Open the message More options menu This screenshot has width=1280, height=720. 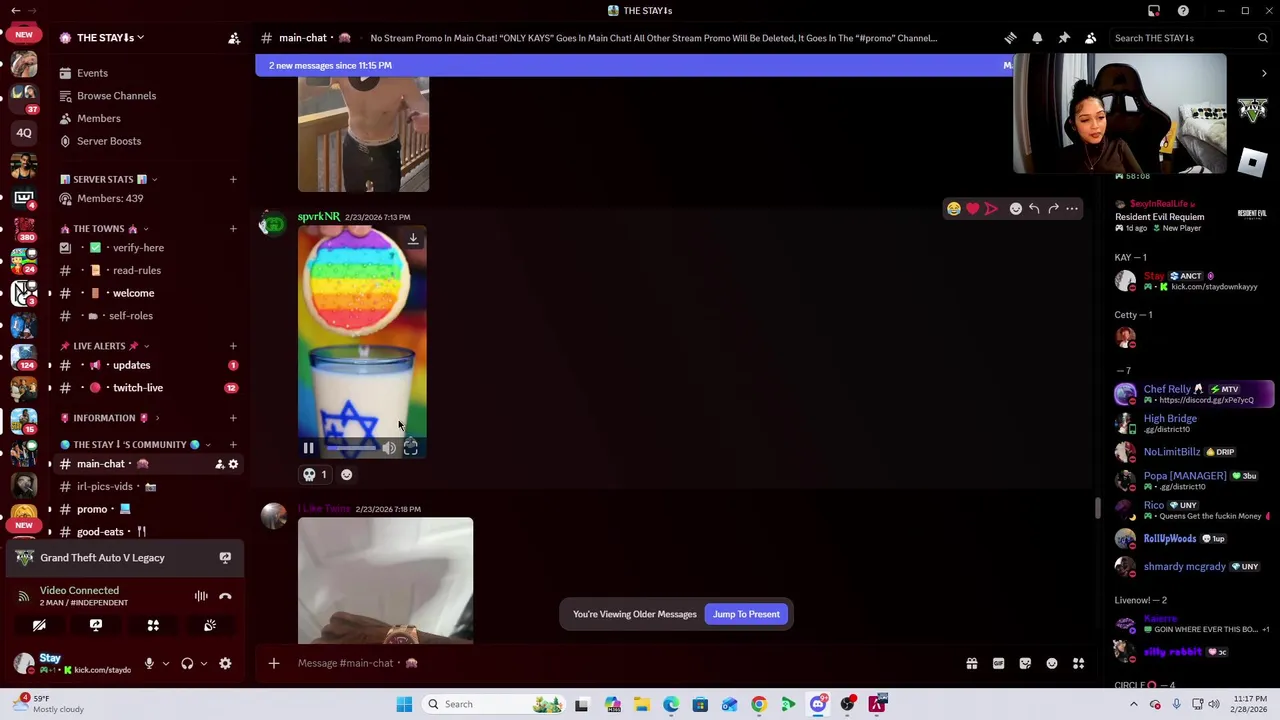(1072, 209)
